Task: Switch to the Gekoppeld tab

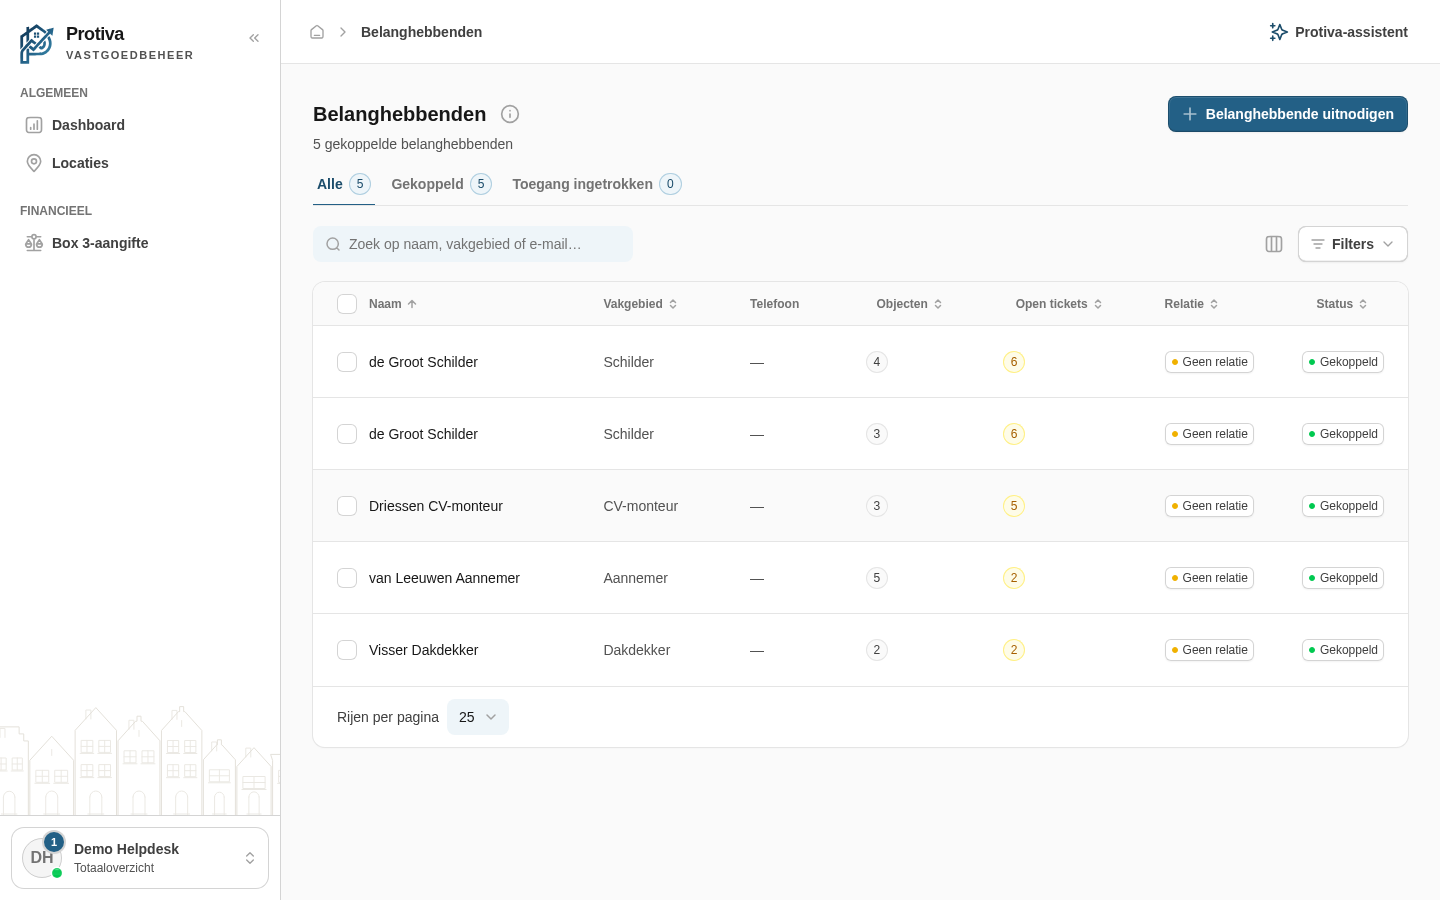Action: (441, 184)
